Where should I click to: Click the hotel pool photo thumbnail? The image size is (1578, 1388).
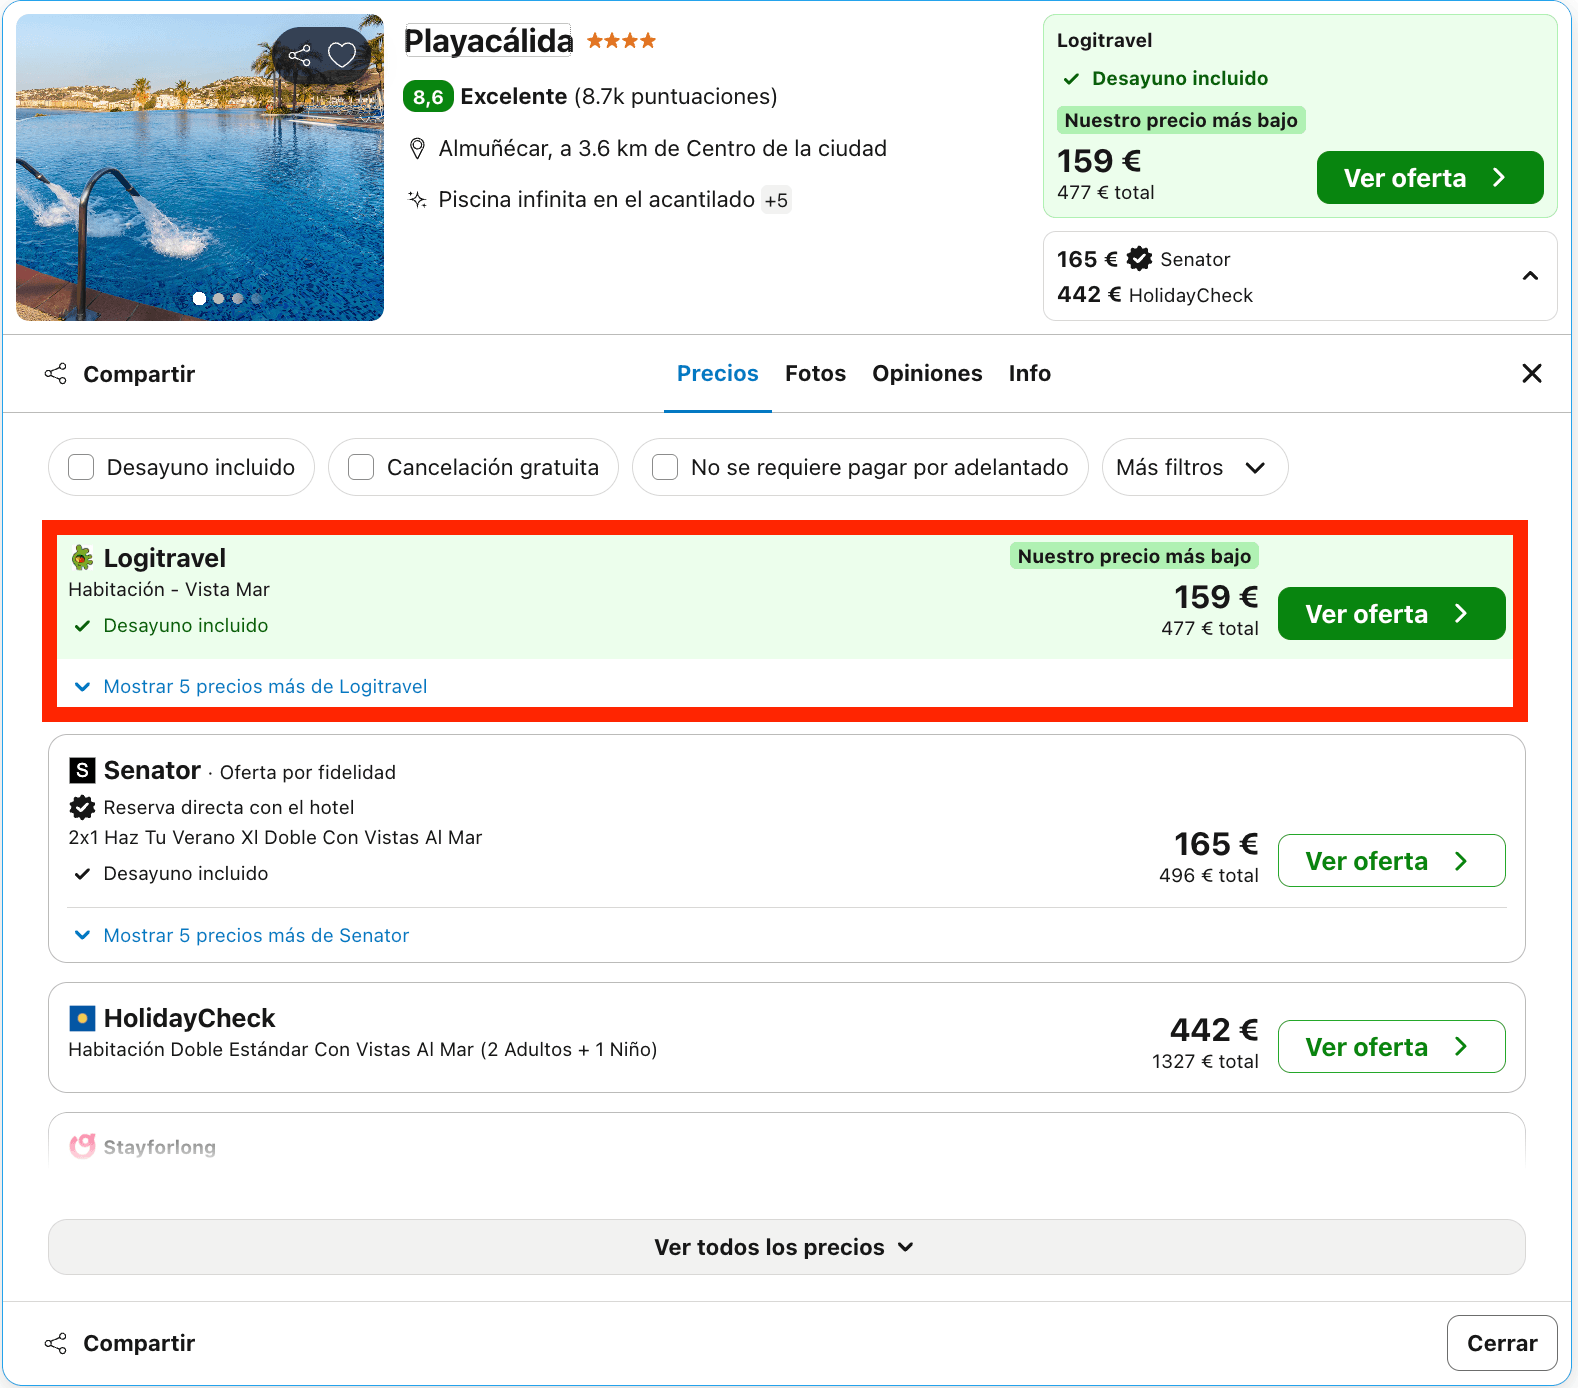coord(200,167)
